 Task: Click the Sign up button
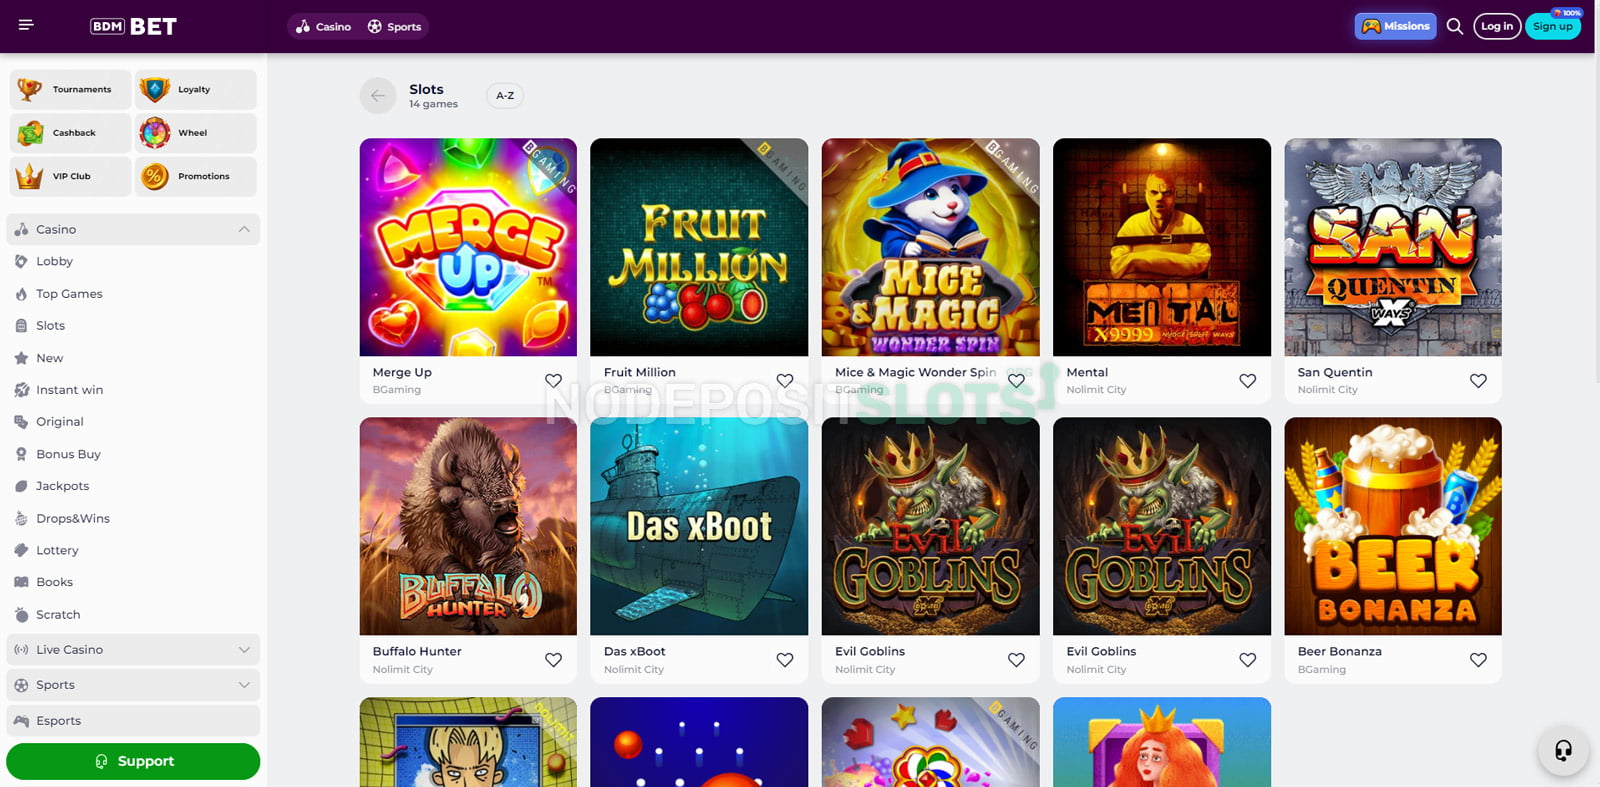1553,26
